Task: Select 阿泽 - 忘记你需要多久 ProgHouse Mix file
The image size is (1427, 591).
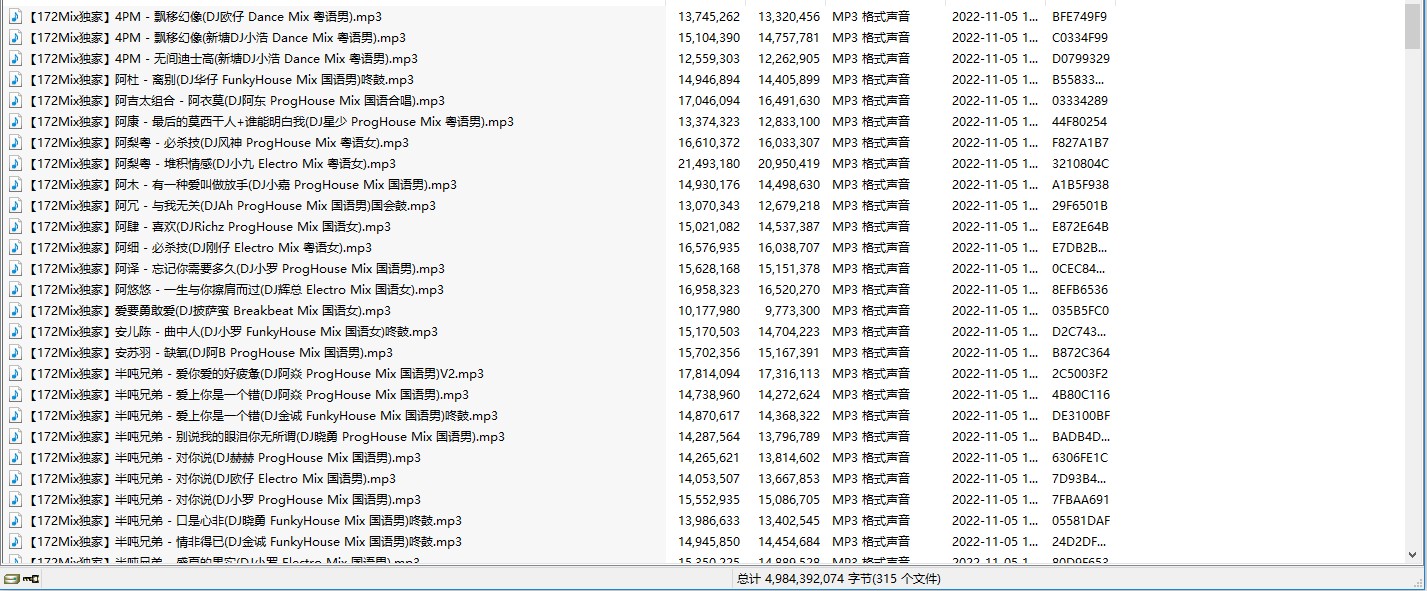Action: pos(236,269)
